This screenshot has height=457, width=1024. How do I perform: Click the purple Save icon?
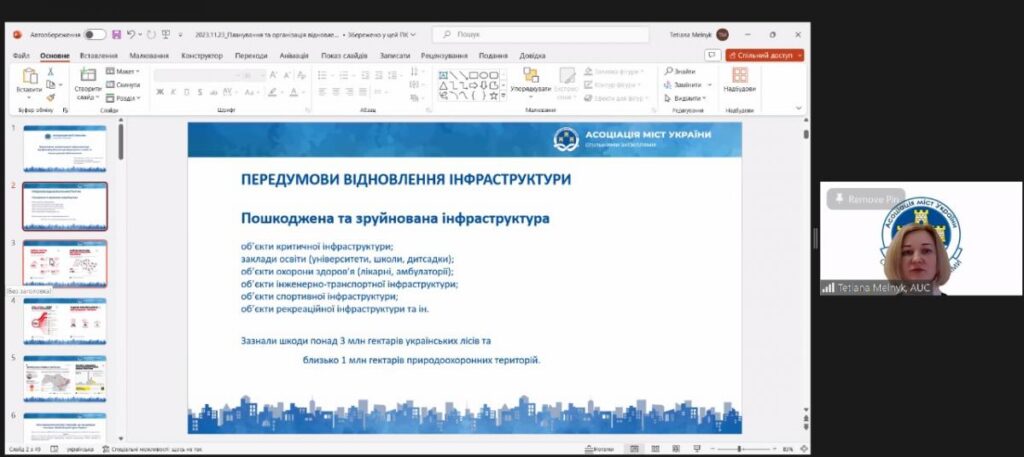116,35
